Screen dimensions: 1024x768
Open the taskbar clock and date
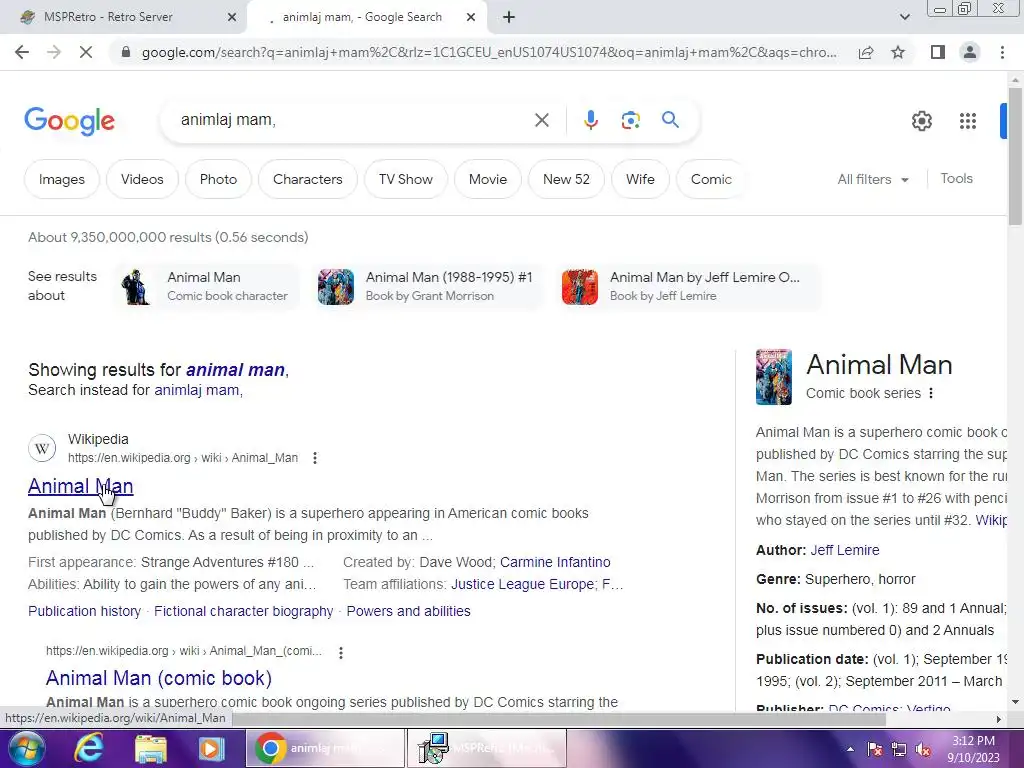973,749
